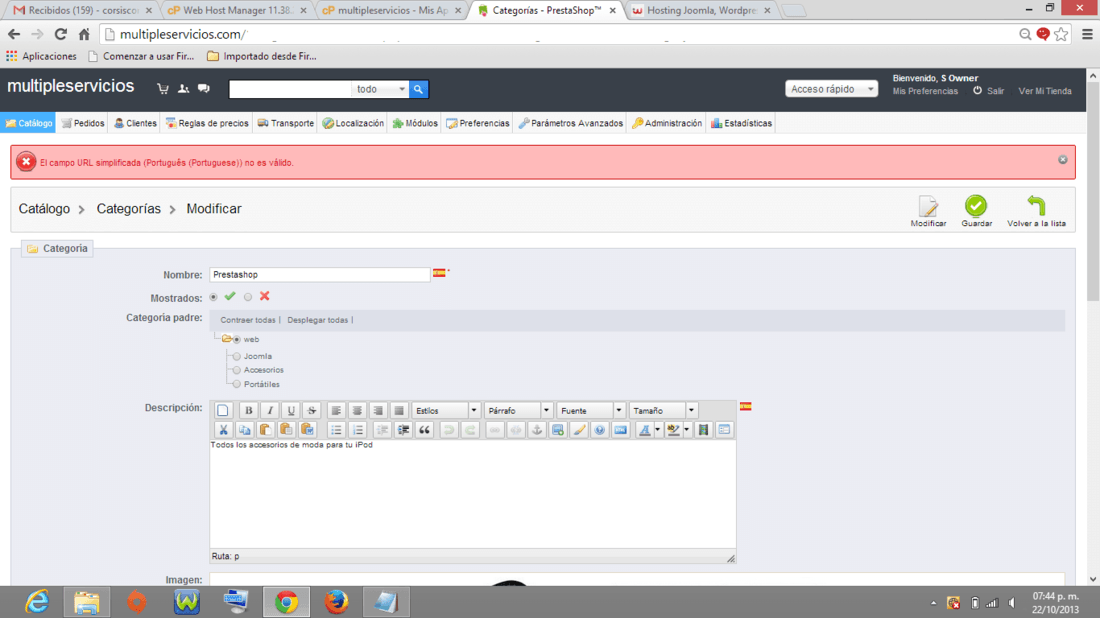Select the Mostrados no radio button
This screenshot has width=1100, height=618.
[x=248, y=297]
